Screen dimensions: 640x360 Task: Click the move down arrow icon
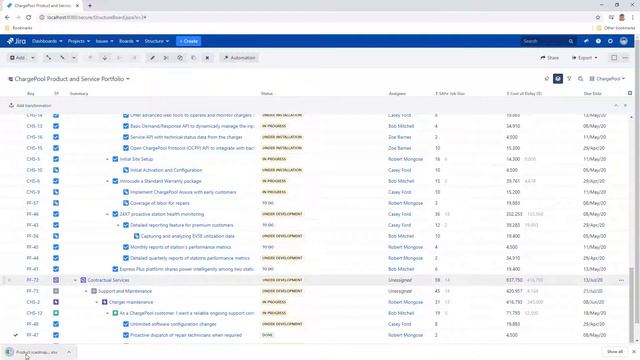pyautogui.click(x=105, y=58)
